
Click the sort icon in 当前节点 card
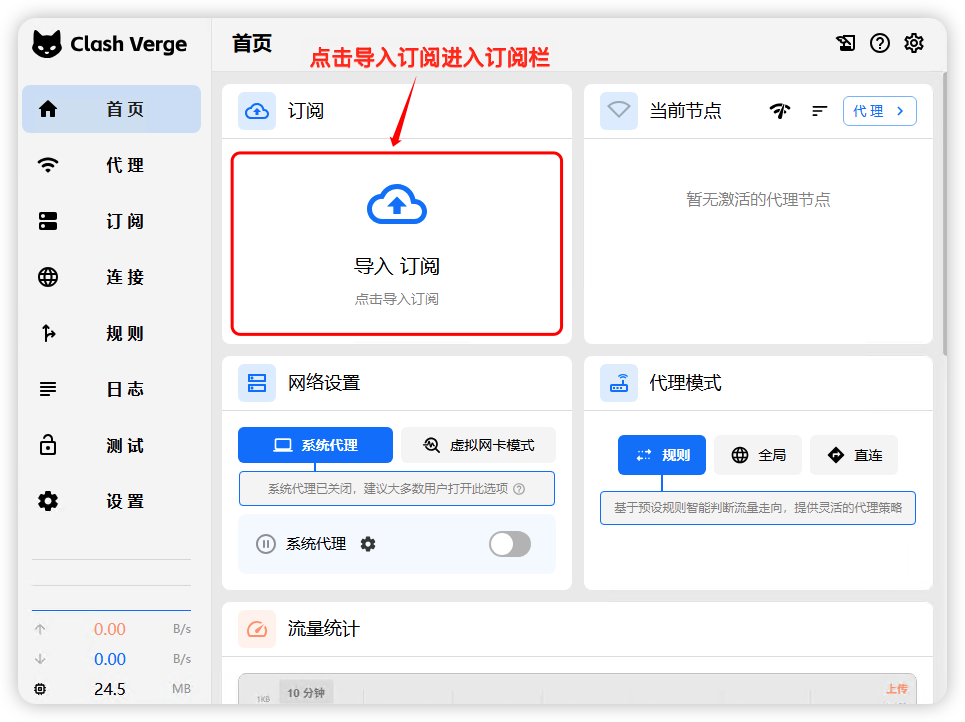(x=819, y=111)
